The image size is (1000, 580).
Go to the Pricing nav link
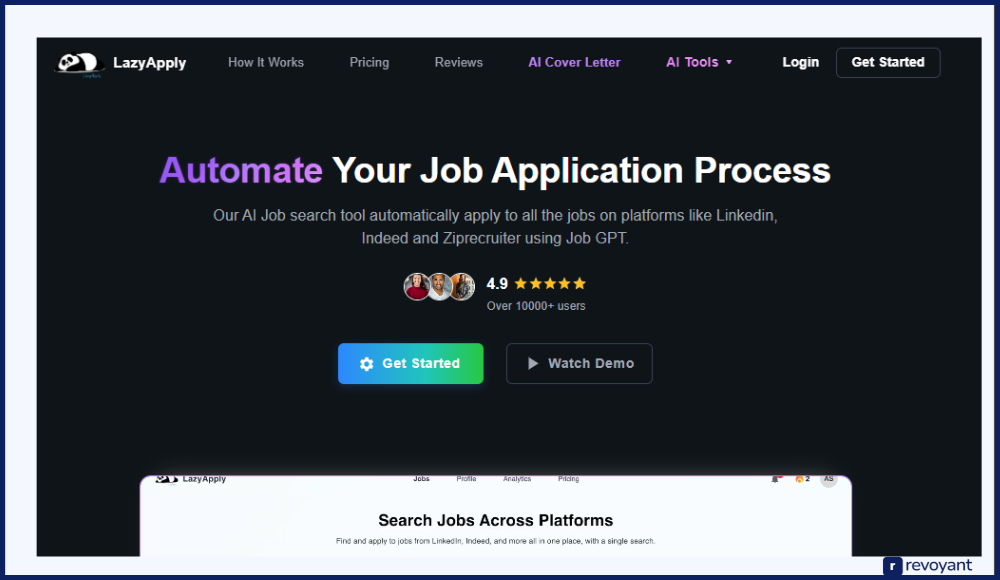tap(369, 62)
